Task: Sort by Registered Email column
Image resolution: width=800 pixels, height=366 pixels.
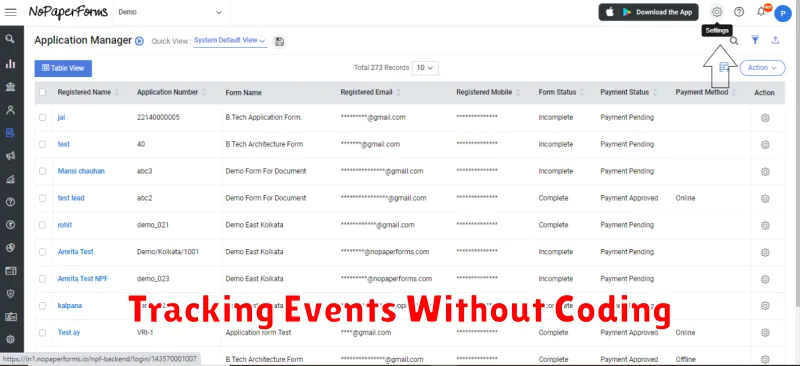Action: tap(398, 92)
